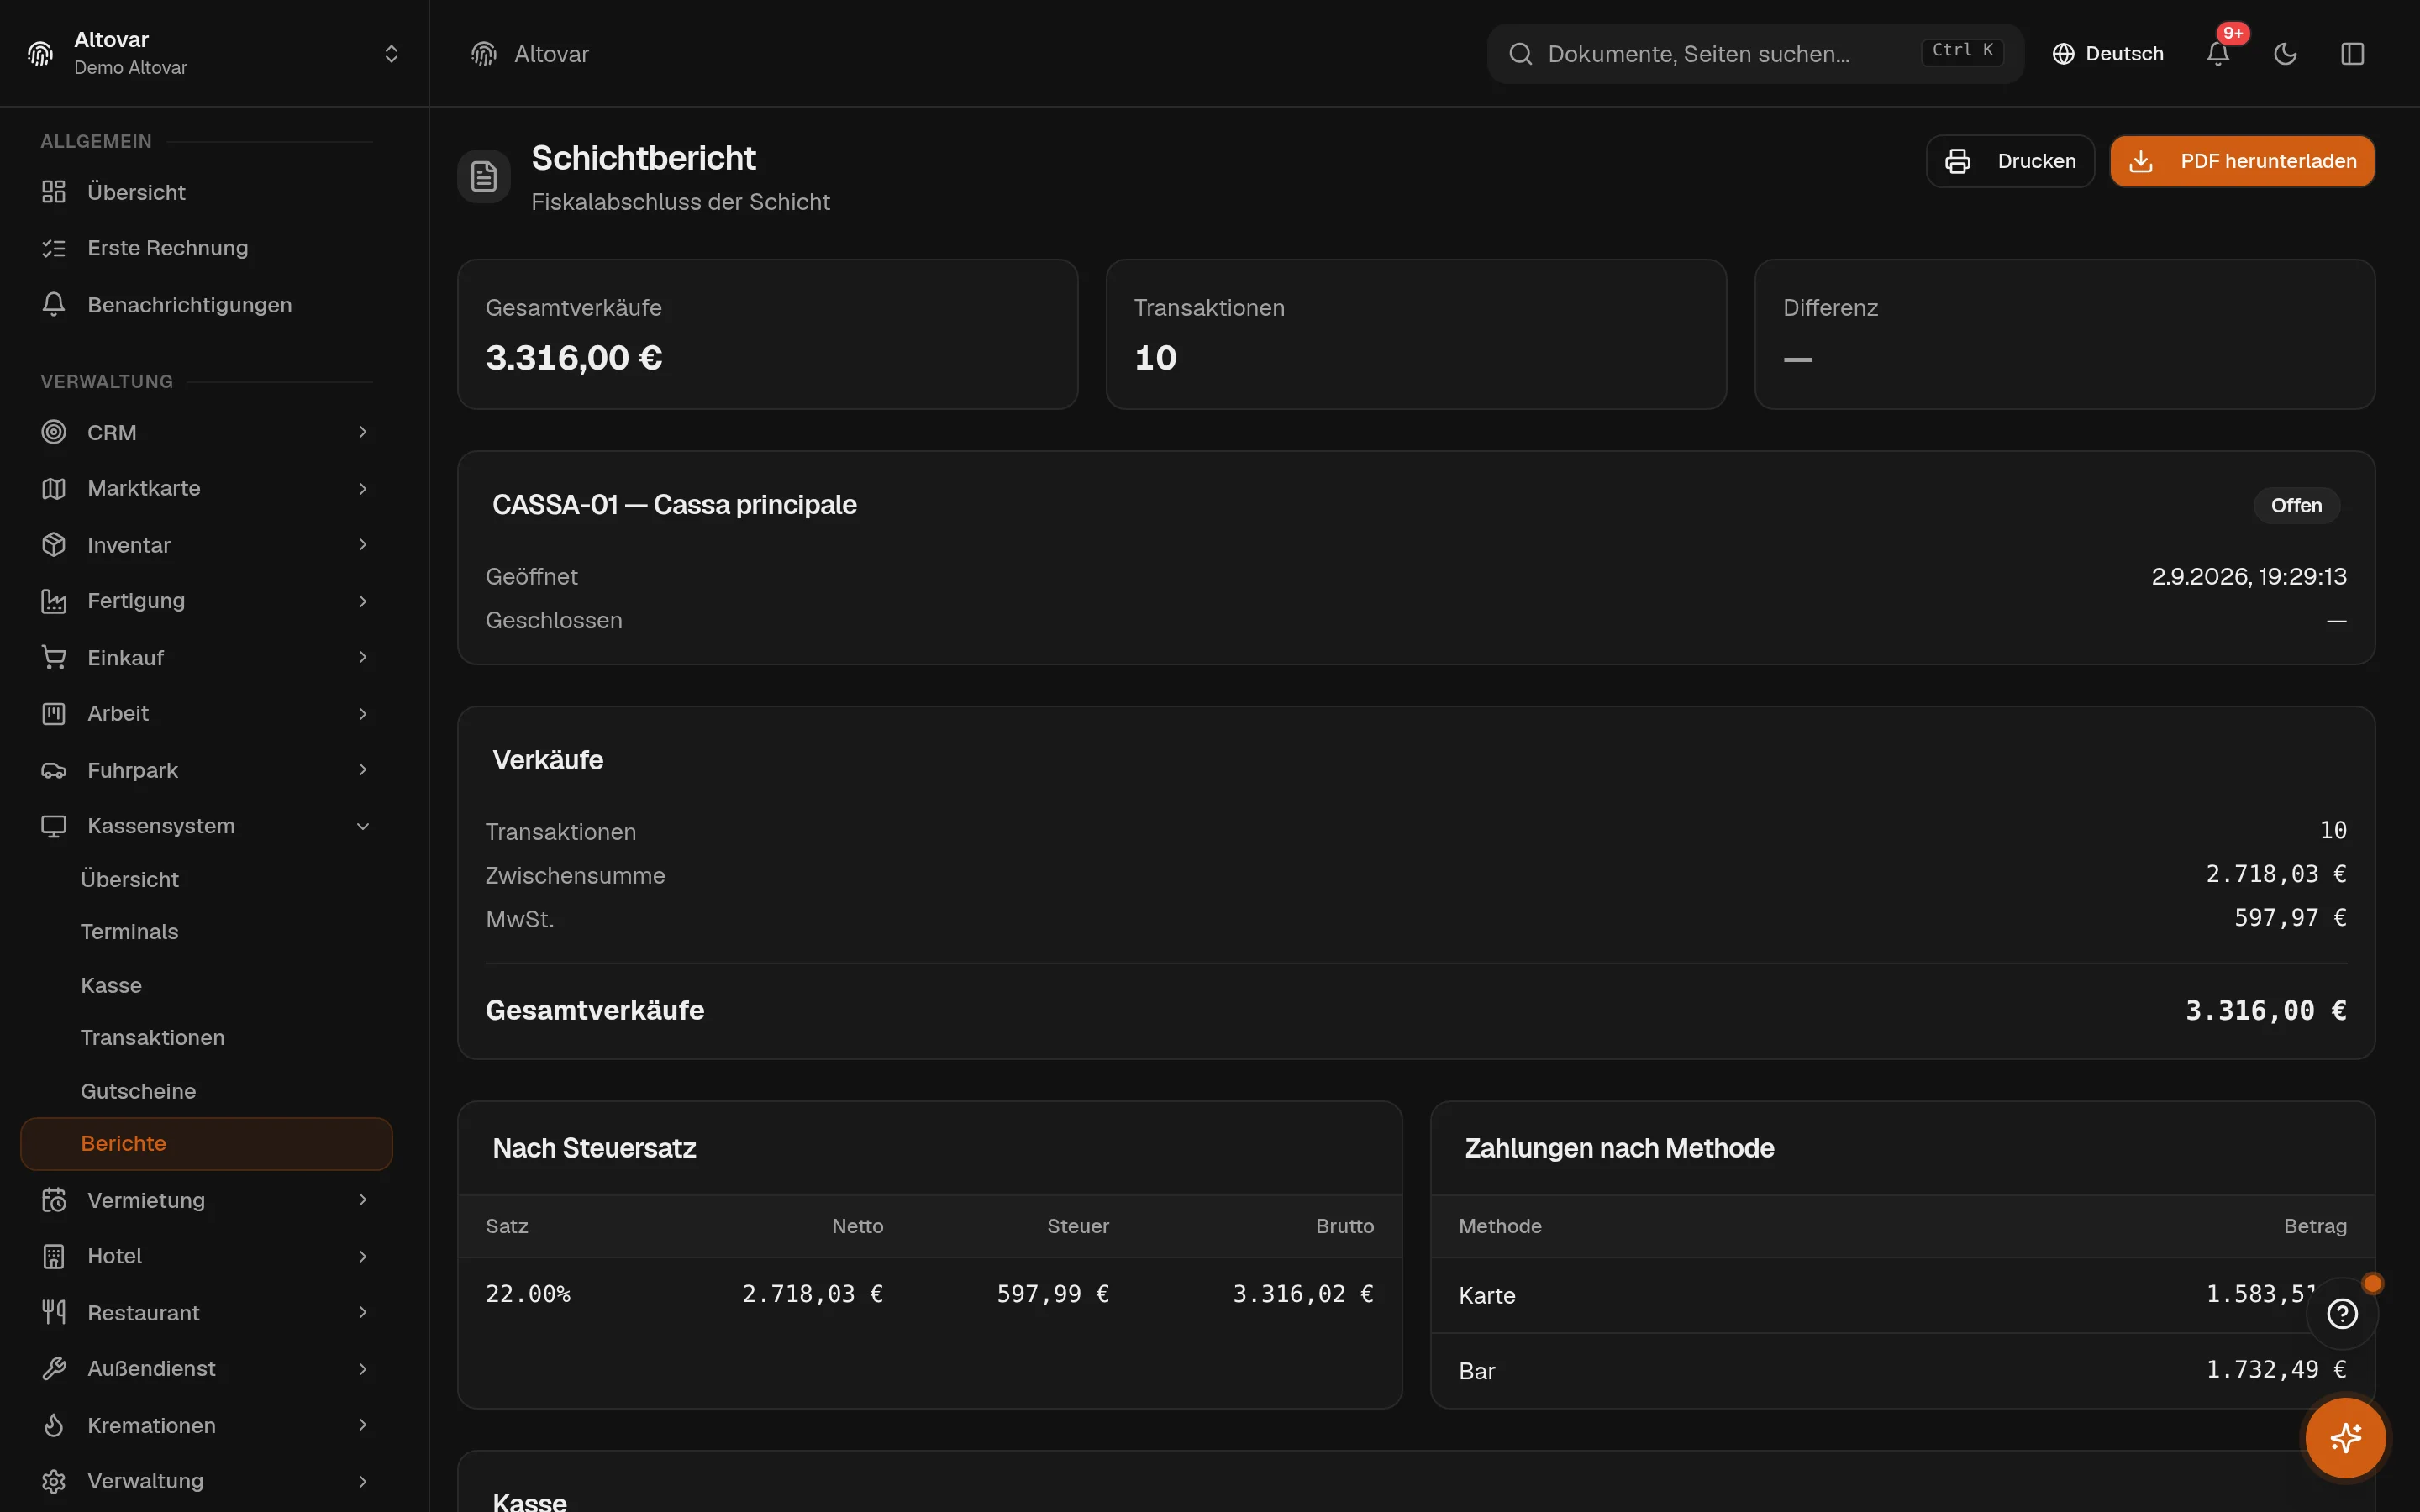This screenshot has width=2420, height=1512.
Task: Click the Offen status badge
Action: click(x=2296, y=505)
